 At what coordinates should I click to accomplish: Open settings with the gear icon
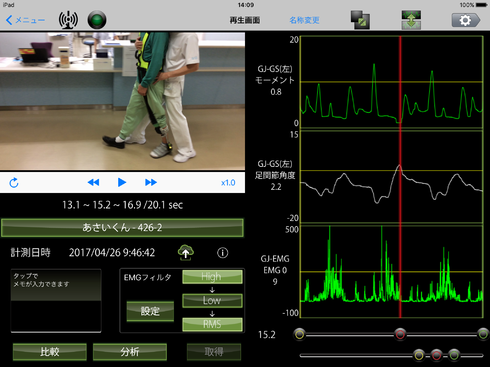(x=466, y=20)
